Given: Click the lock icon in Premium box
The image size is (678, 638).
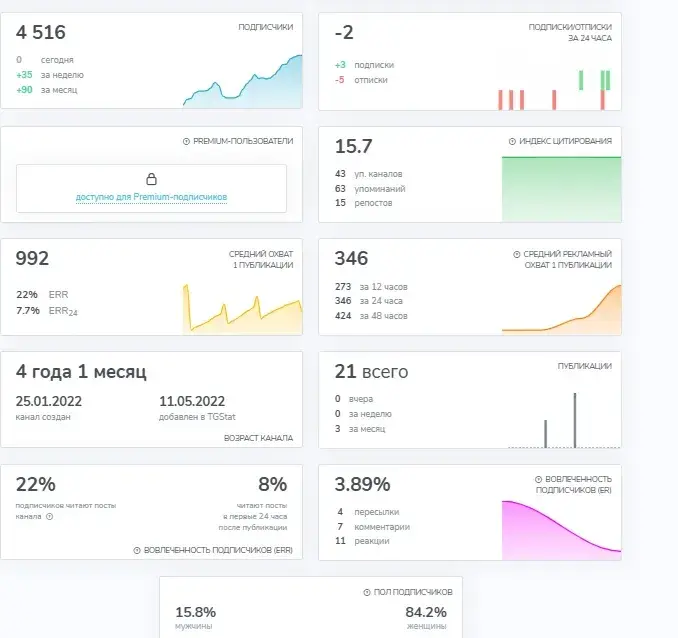Looking at the screenshot, I should (151, 179).
